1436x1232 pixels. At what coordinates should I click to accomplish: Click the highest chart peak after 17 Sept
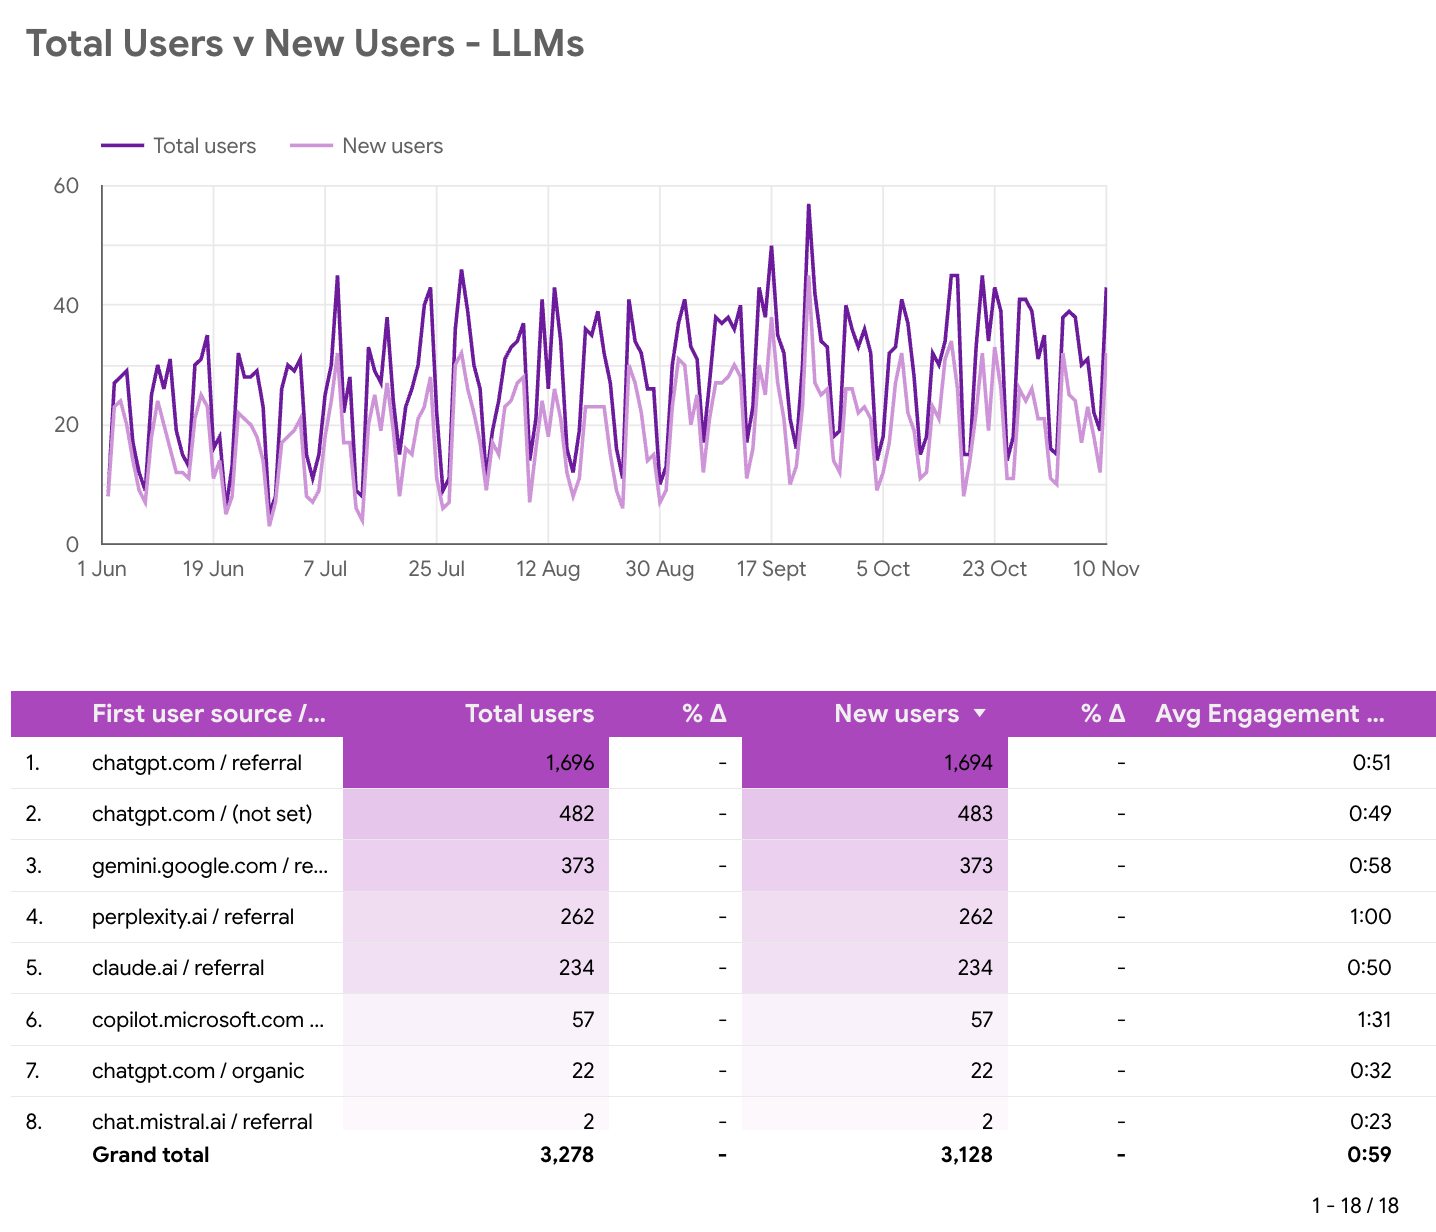(808, 206)
